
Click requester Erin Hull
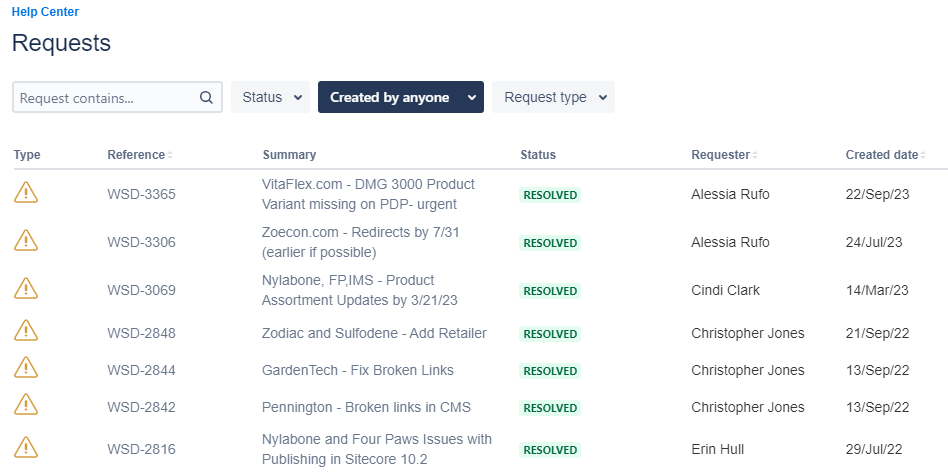click(x=718, y=450)
